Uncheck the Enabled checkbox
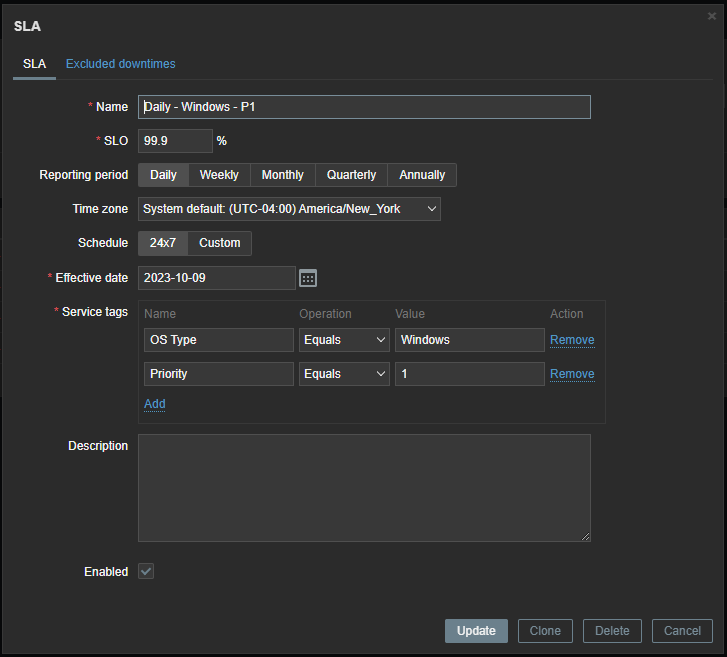This screenshot has width=727, height=657. tap(146, 571)
